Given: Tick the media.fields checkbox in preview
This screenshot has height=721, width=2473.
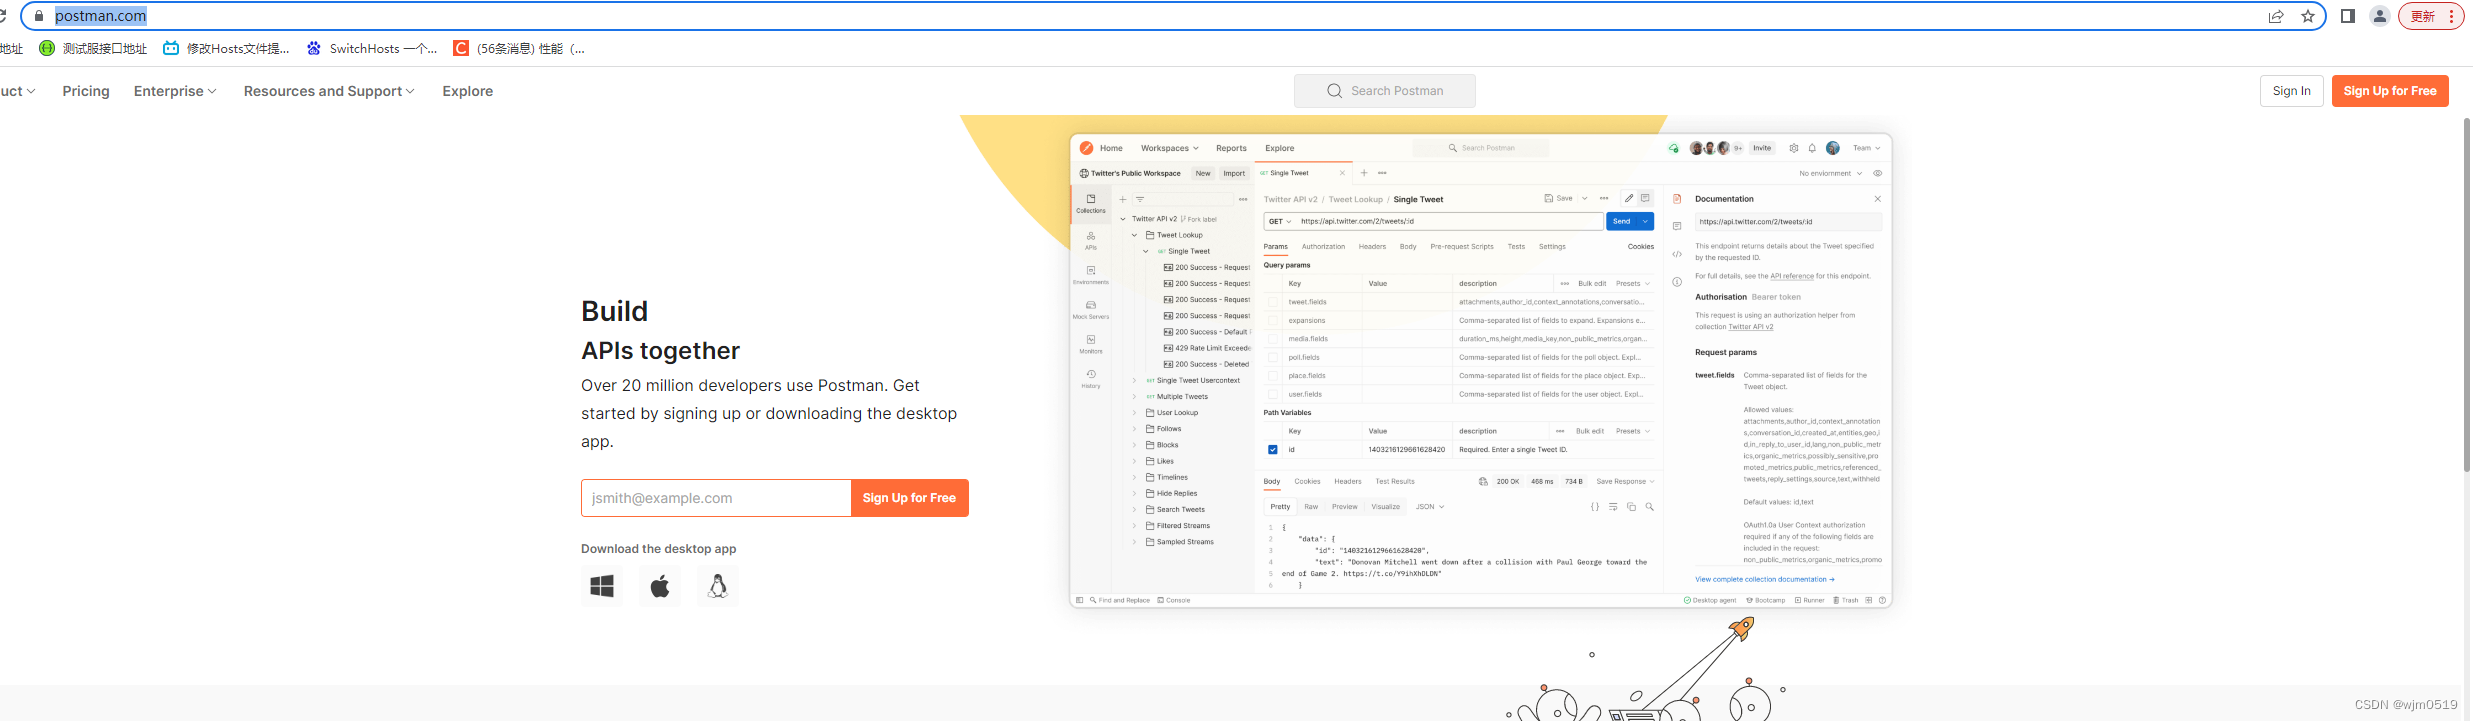Looking at the screenshot, I should 1273,339.
